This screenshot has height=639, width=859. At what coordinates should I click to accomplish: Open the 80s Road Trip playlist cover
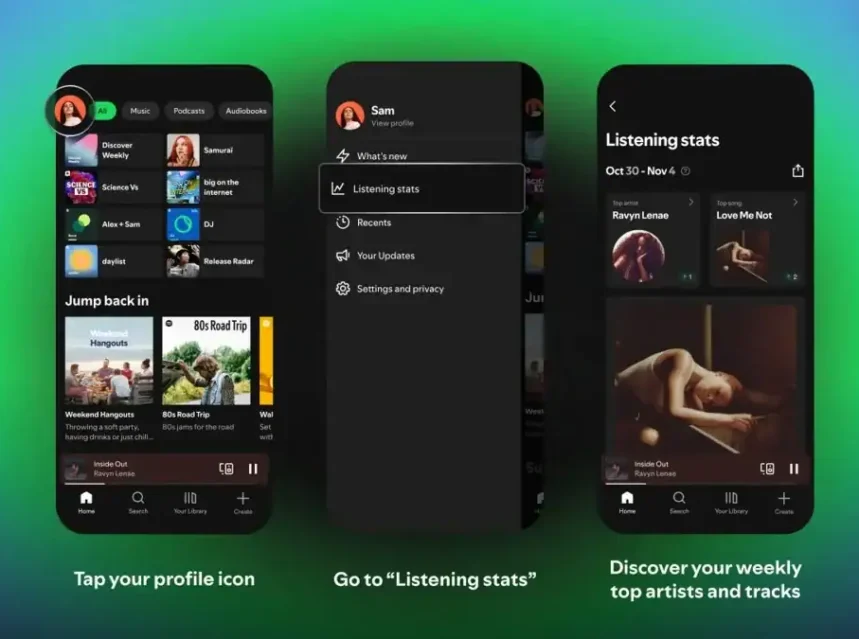click(207, 361)
